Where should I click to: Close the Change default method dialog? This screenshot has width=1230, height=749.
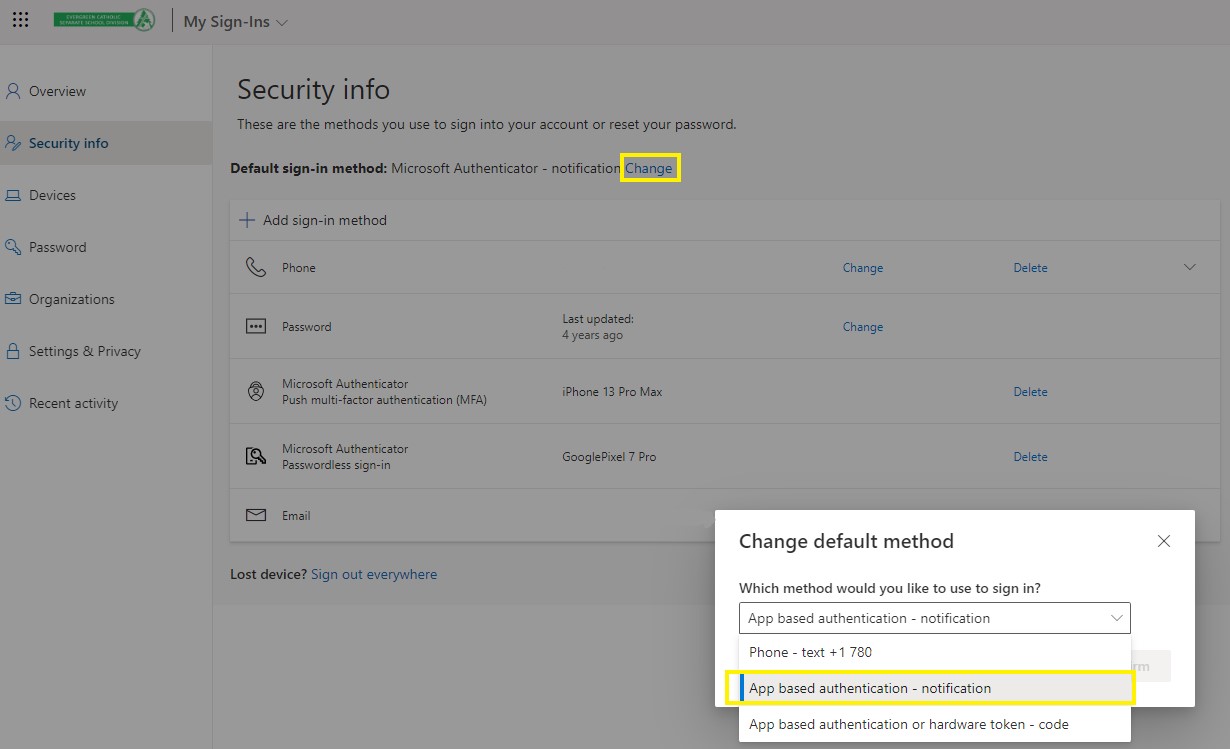pyautogui.click(x=1163, y=541)
